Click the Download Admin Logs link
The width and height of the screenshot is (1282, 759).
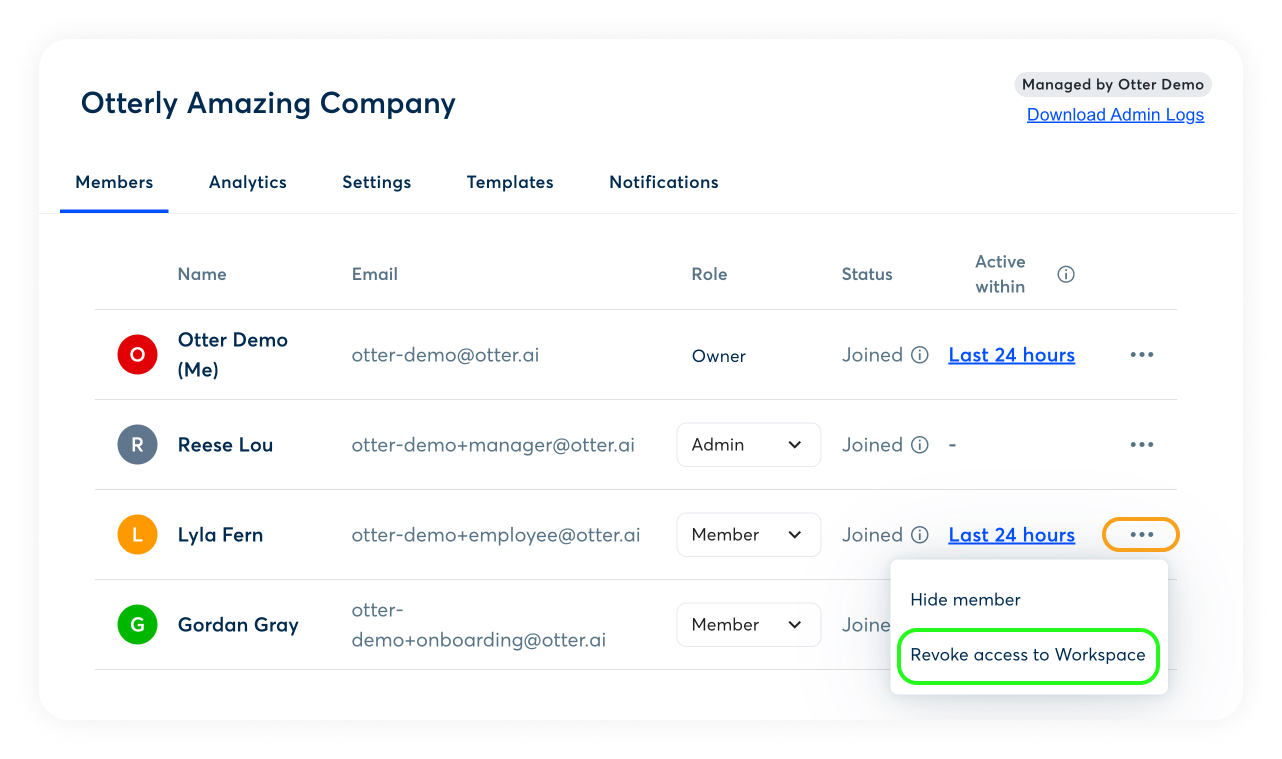(1115, 115)
